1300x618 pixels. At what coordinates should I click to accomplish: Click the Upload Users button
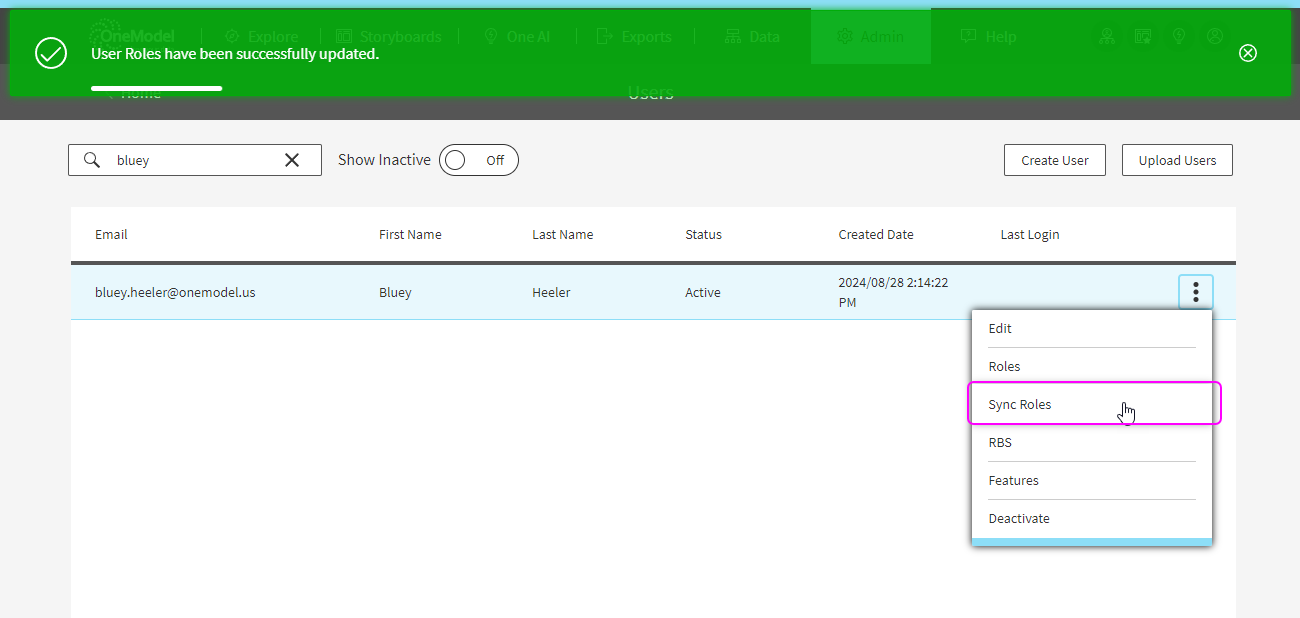[x=1178, y=160]
